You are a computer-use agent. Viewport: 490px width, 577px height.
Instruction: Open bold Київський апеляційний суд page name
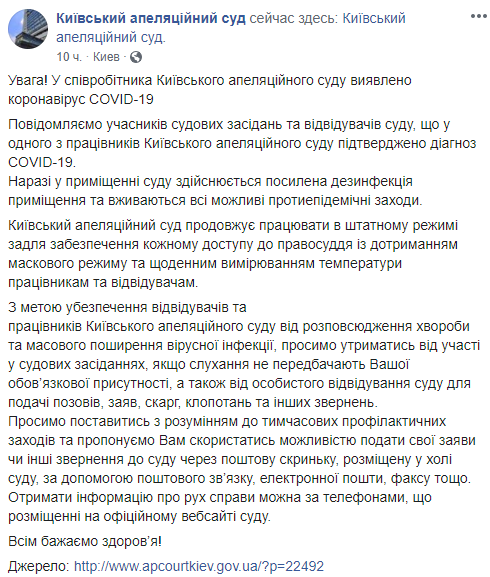[151, 18]
